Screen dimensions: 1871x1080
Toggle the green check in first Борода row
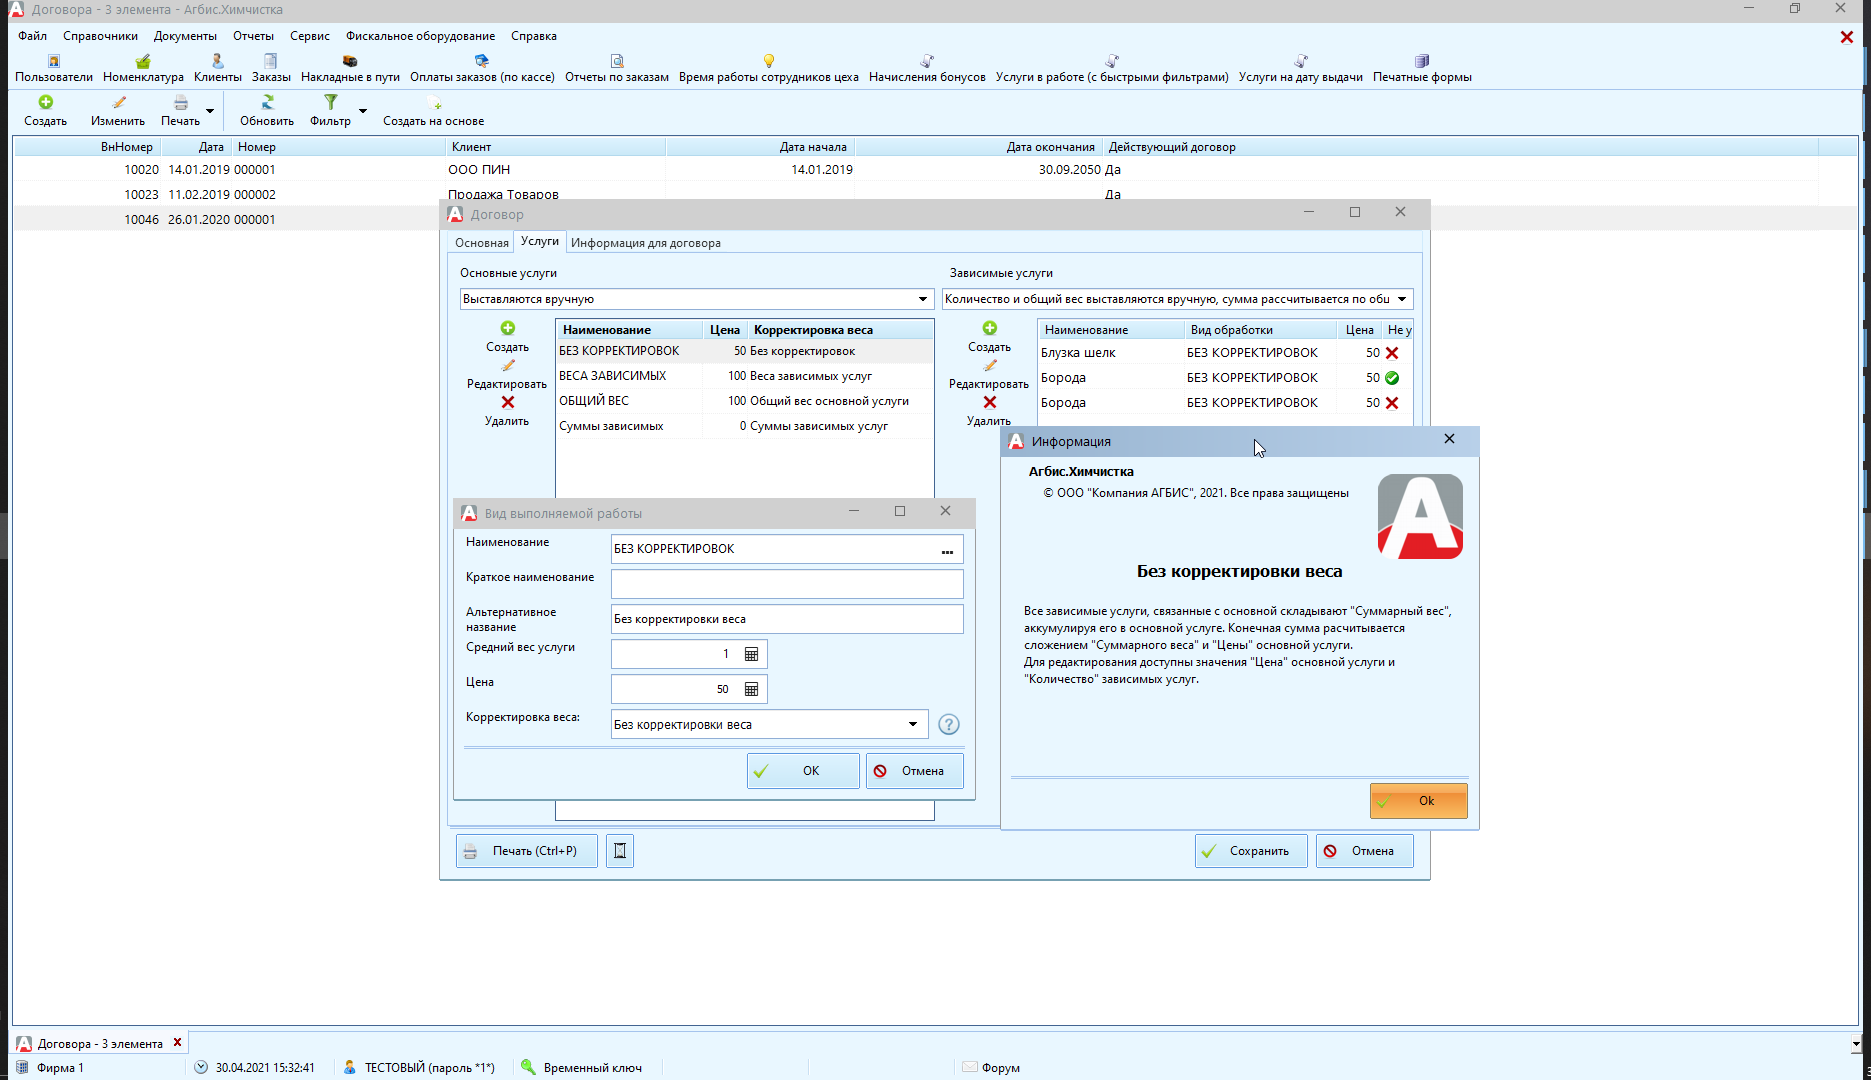point(1392,378)
